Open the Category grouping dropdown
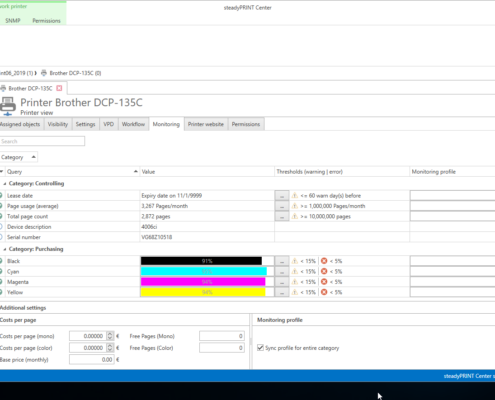 coord(19,157)
